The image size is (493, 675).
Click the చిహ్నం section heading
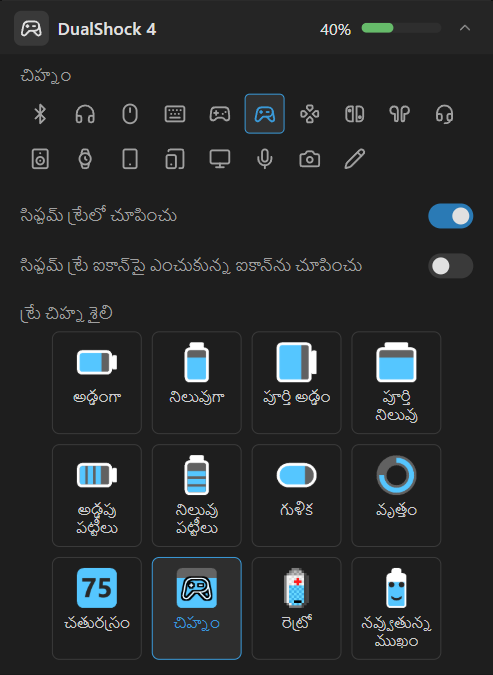click(x=46, y=76)
